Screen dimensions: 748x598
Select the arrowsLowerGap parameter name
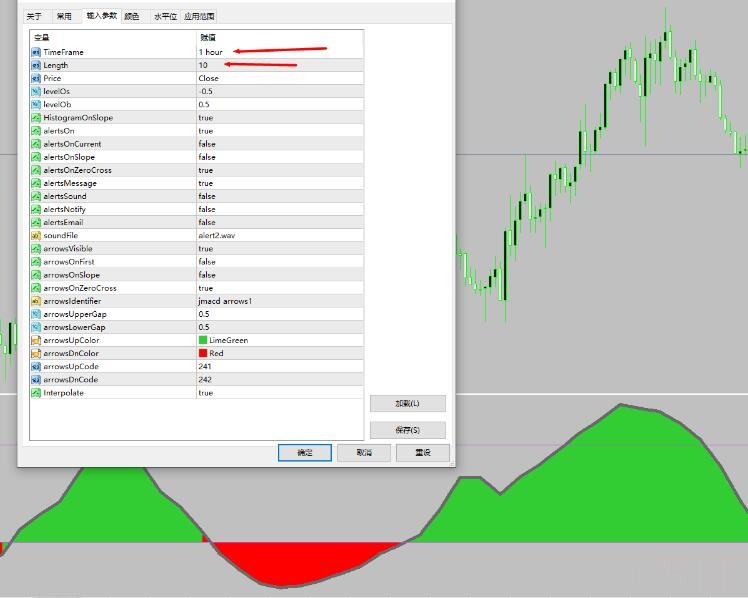pos(74,327)
